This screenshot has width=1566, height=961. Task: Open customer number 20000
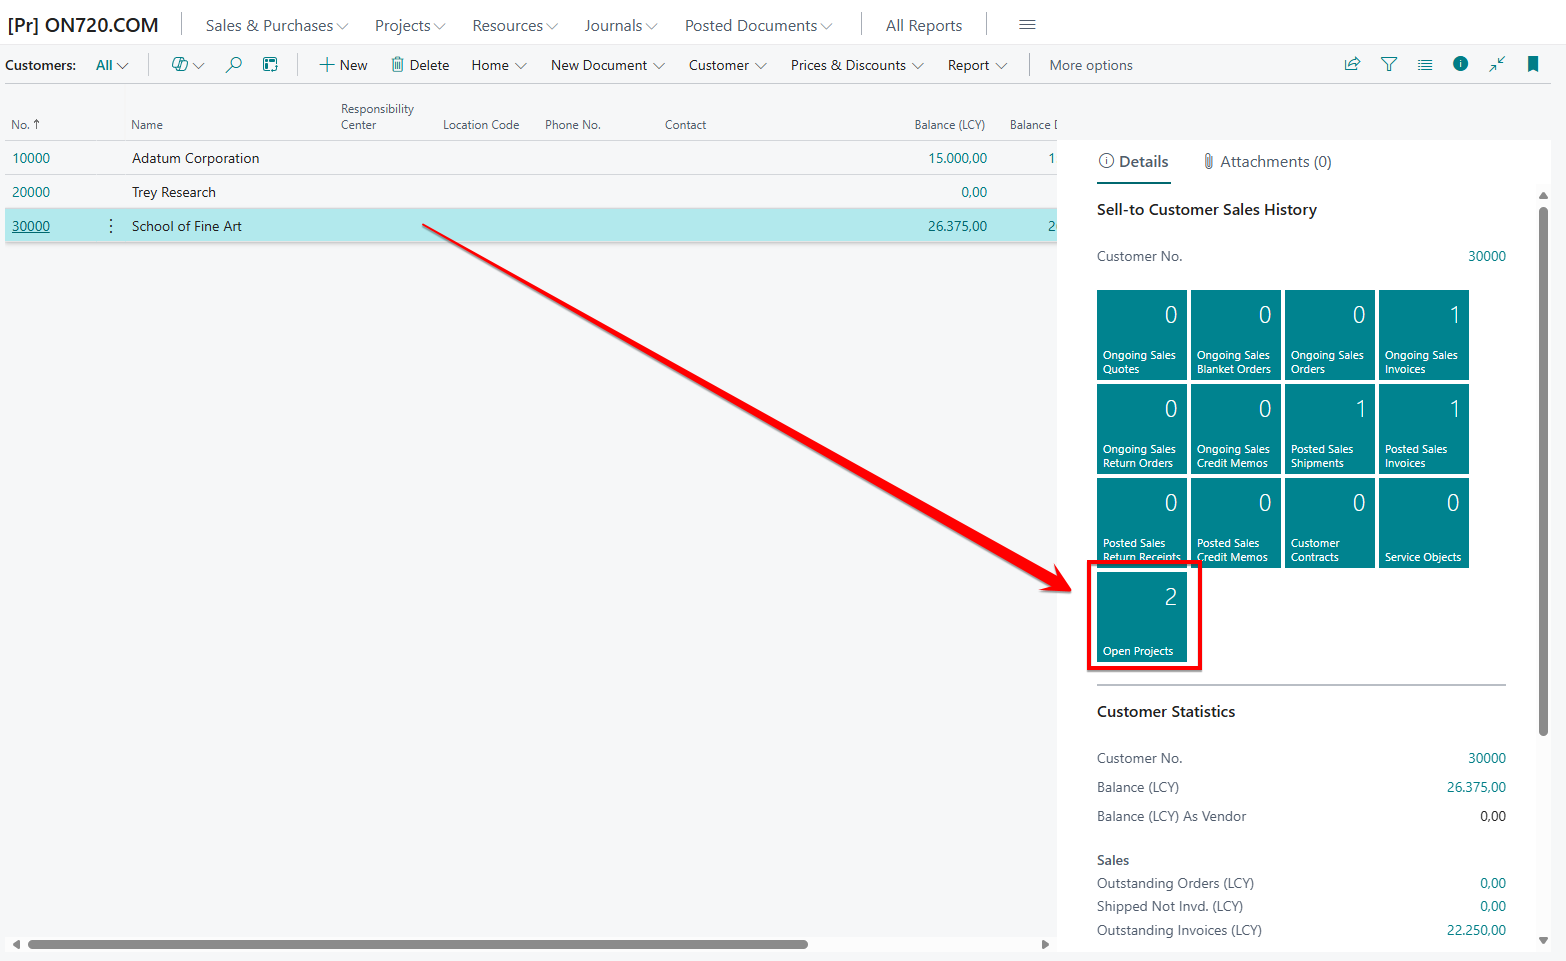pos(31,192)
